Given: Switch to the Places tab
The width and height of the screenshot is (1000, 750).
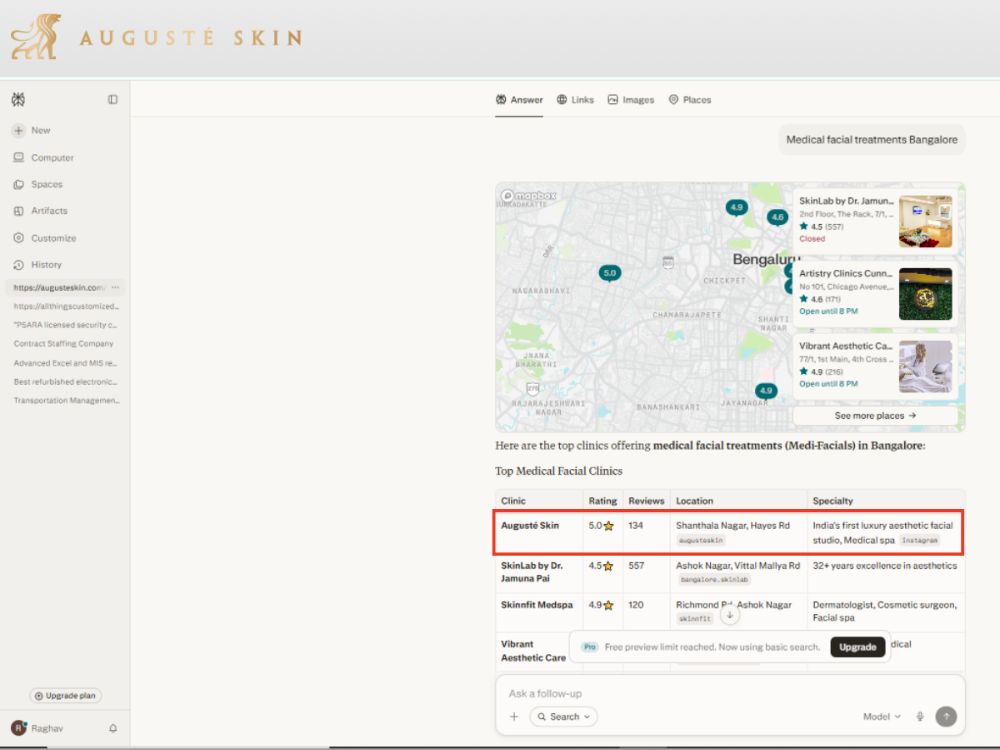Looking at the screenshot, I should [x=689, y=99].
